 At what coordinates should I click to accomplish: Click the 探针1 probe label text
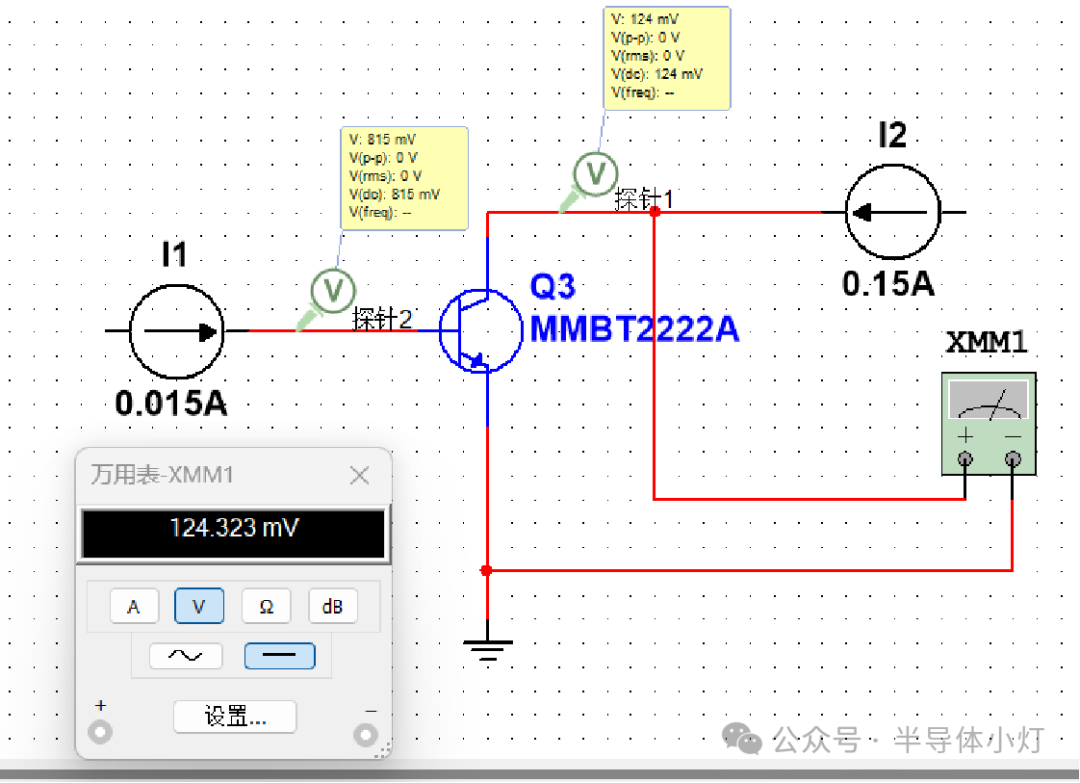tap(643, 199)
